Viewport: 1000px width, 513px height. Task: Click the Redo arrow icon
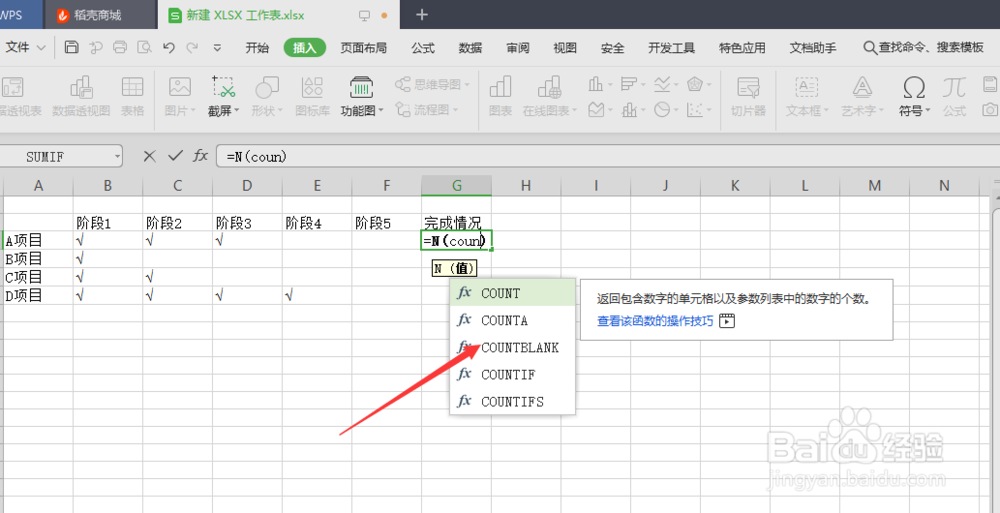(192, 47)
